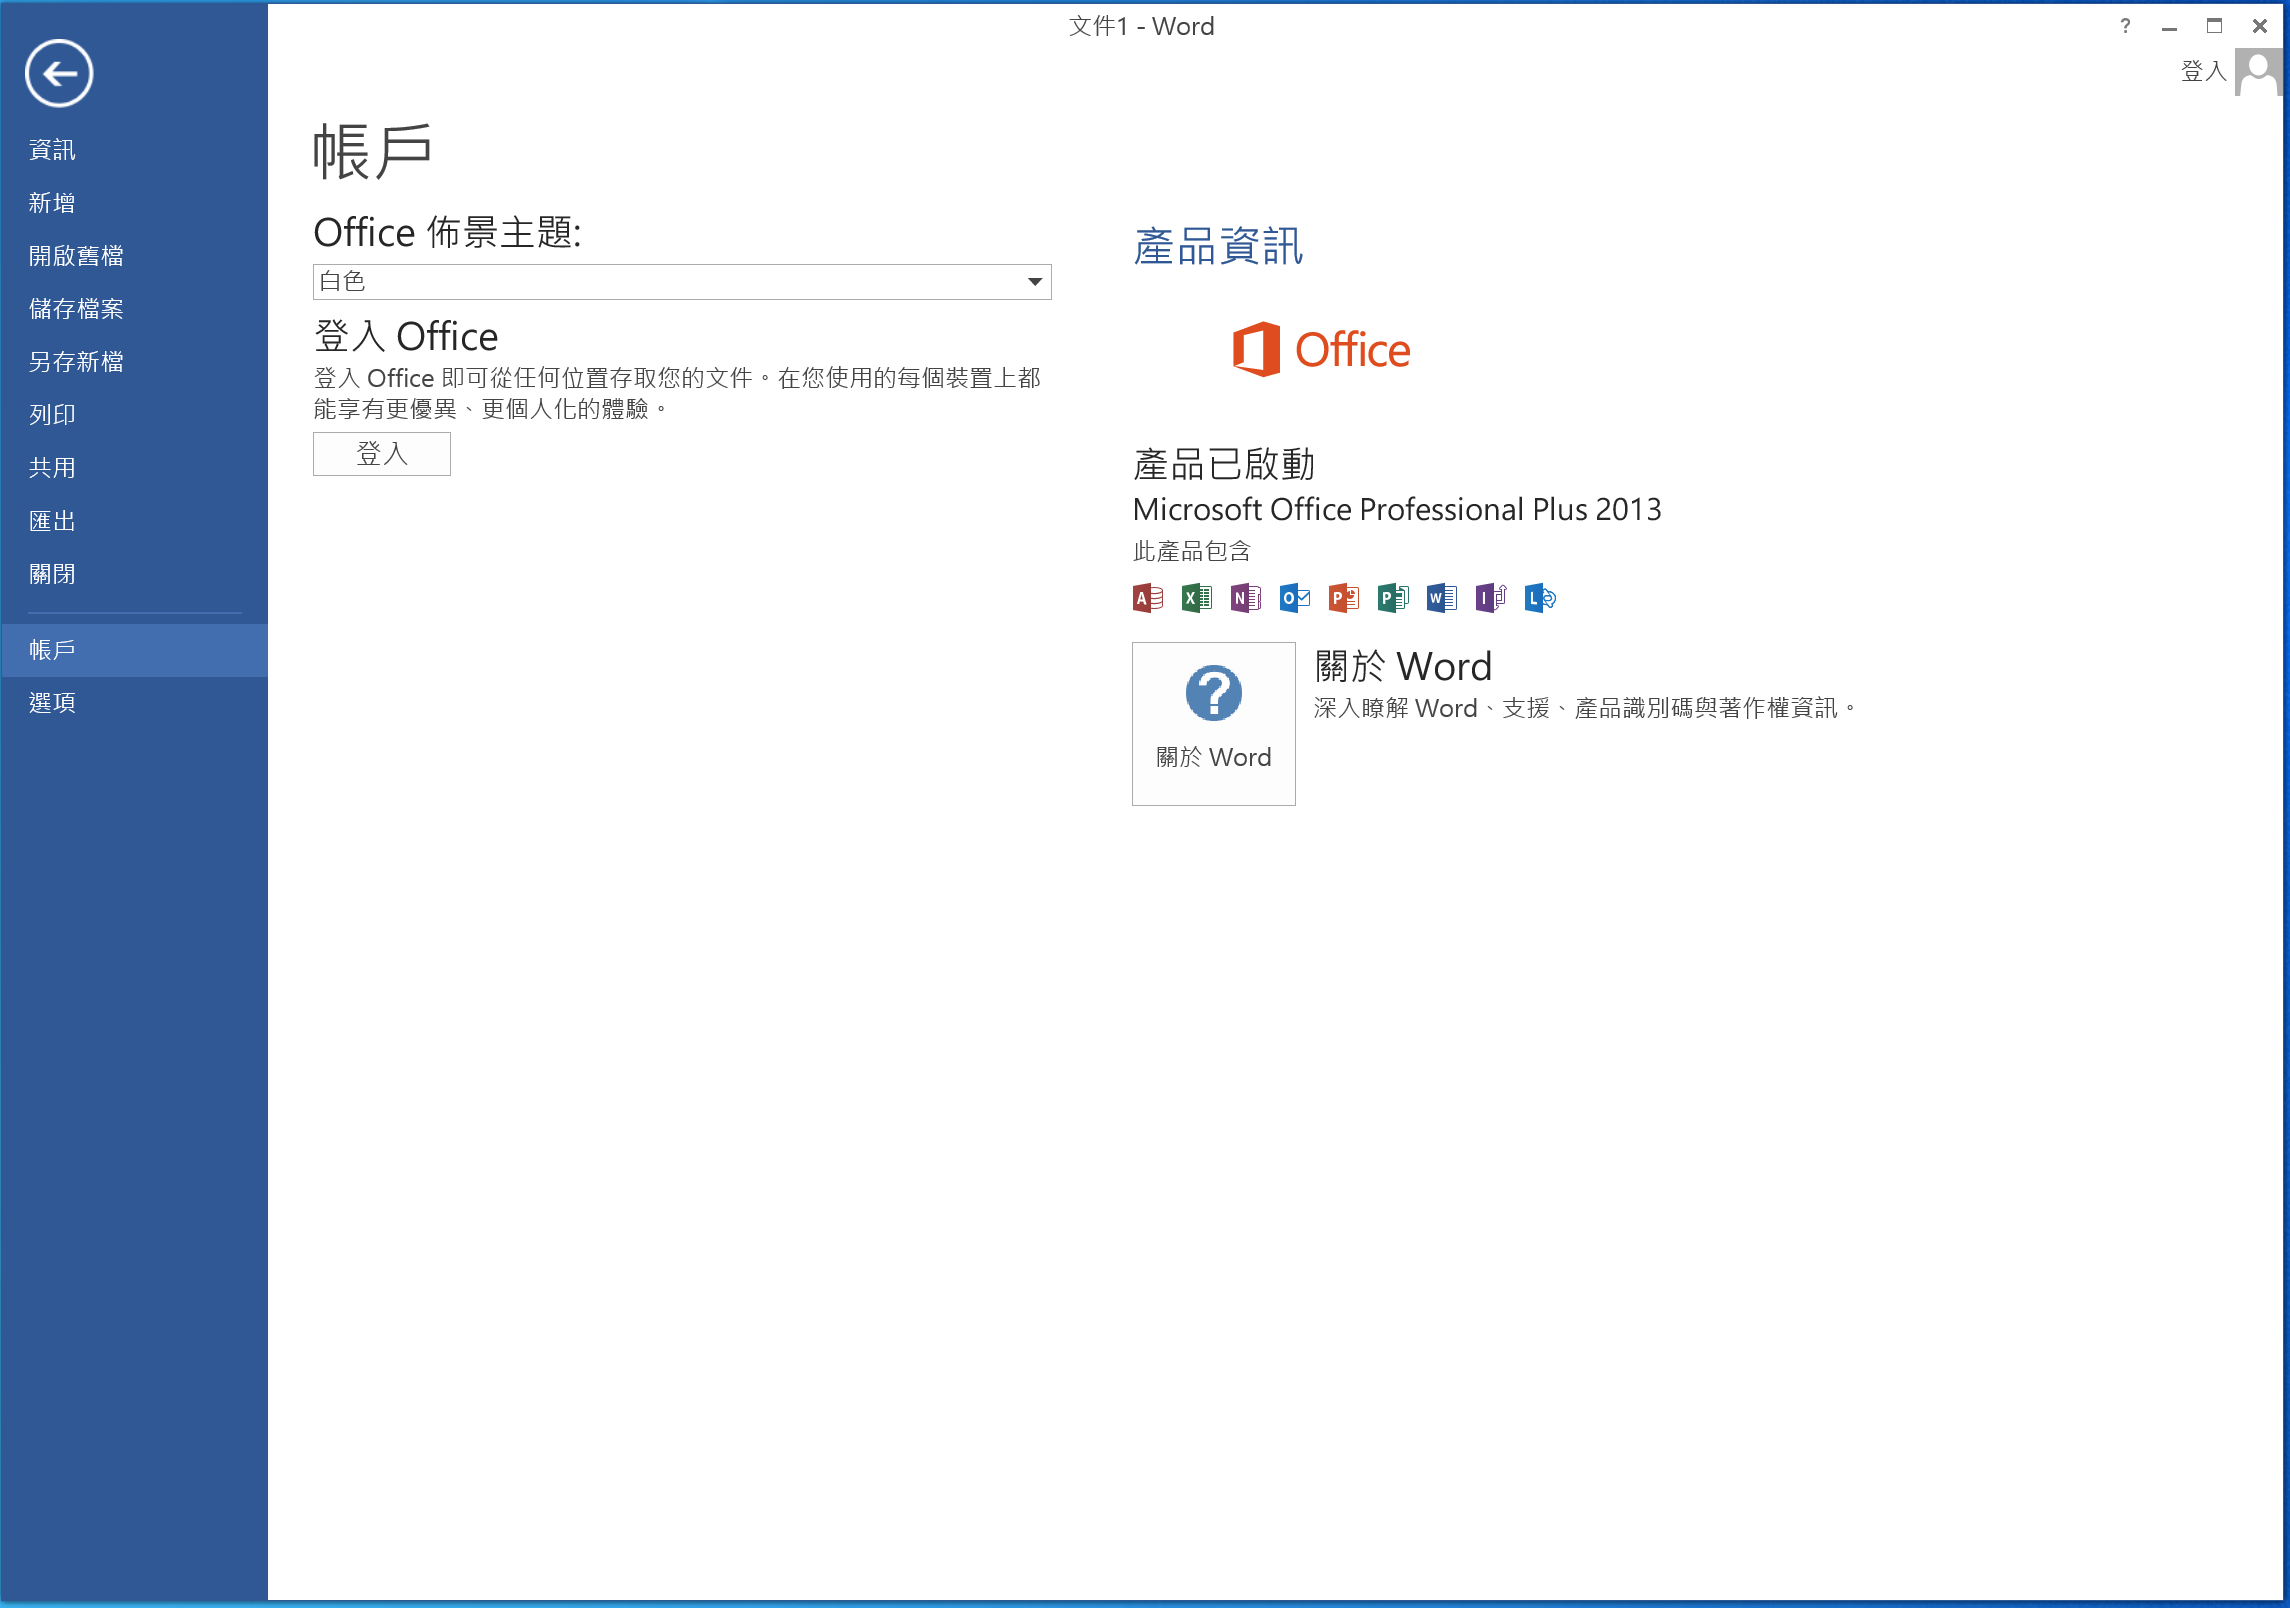Click the back arrow circle icon
2290x1608 pixels.
(x=59, y=73)
